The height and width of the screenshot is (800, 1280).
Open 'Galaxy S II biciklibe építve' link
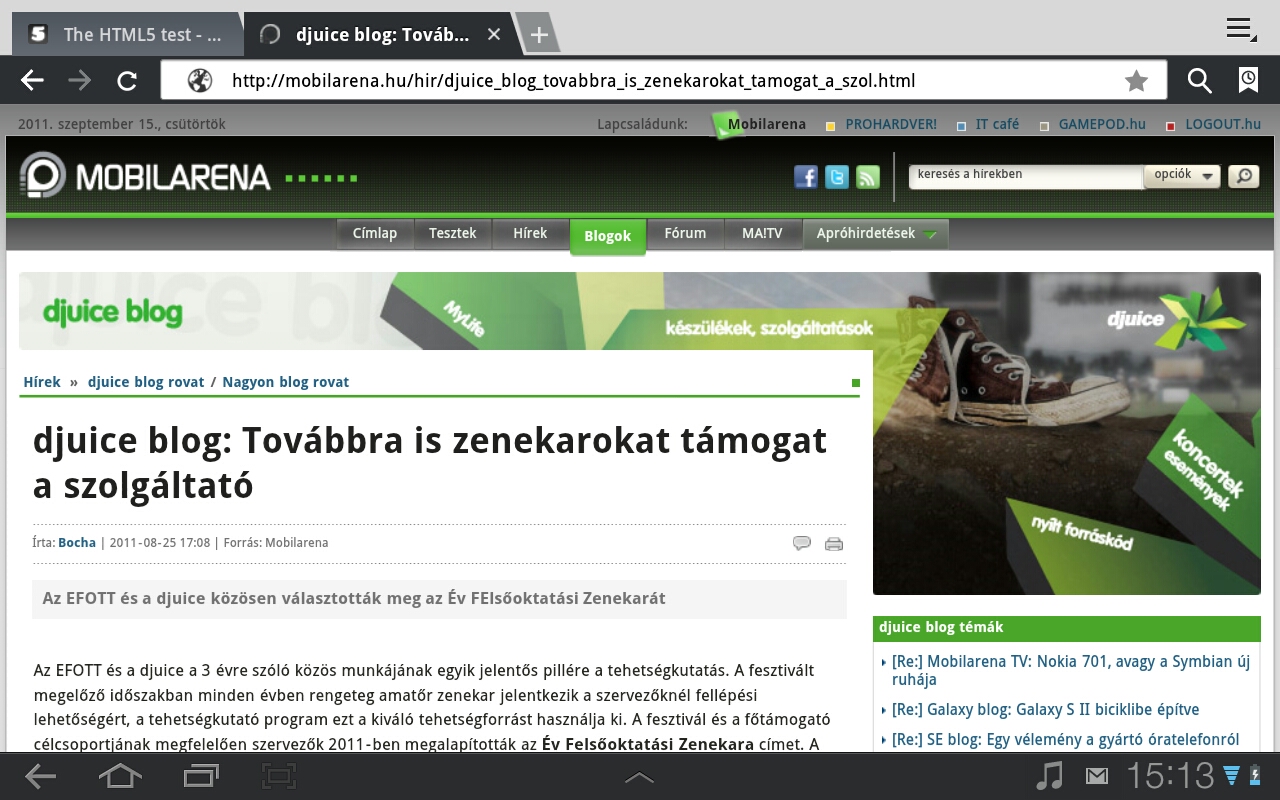coord(1045,709)
